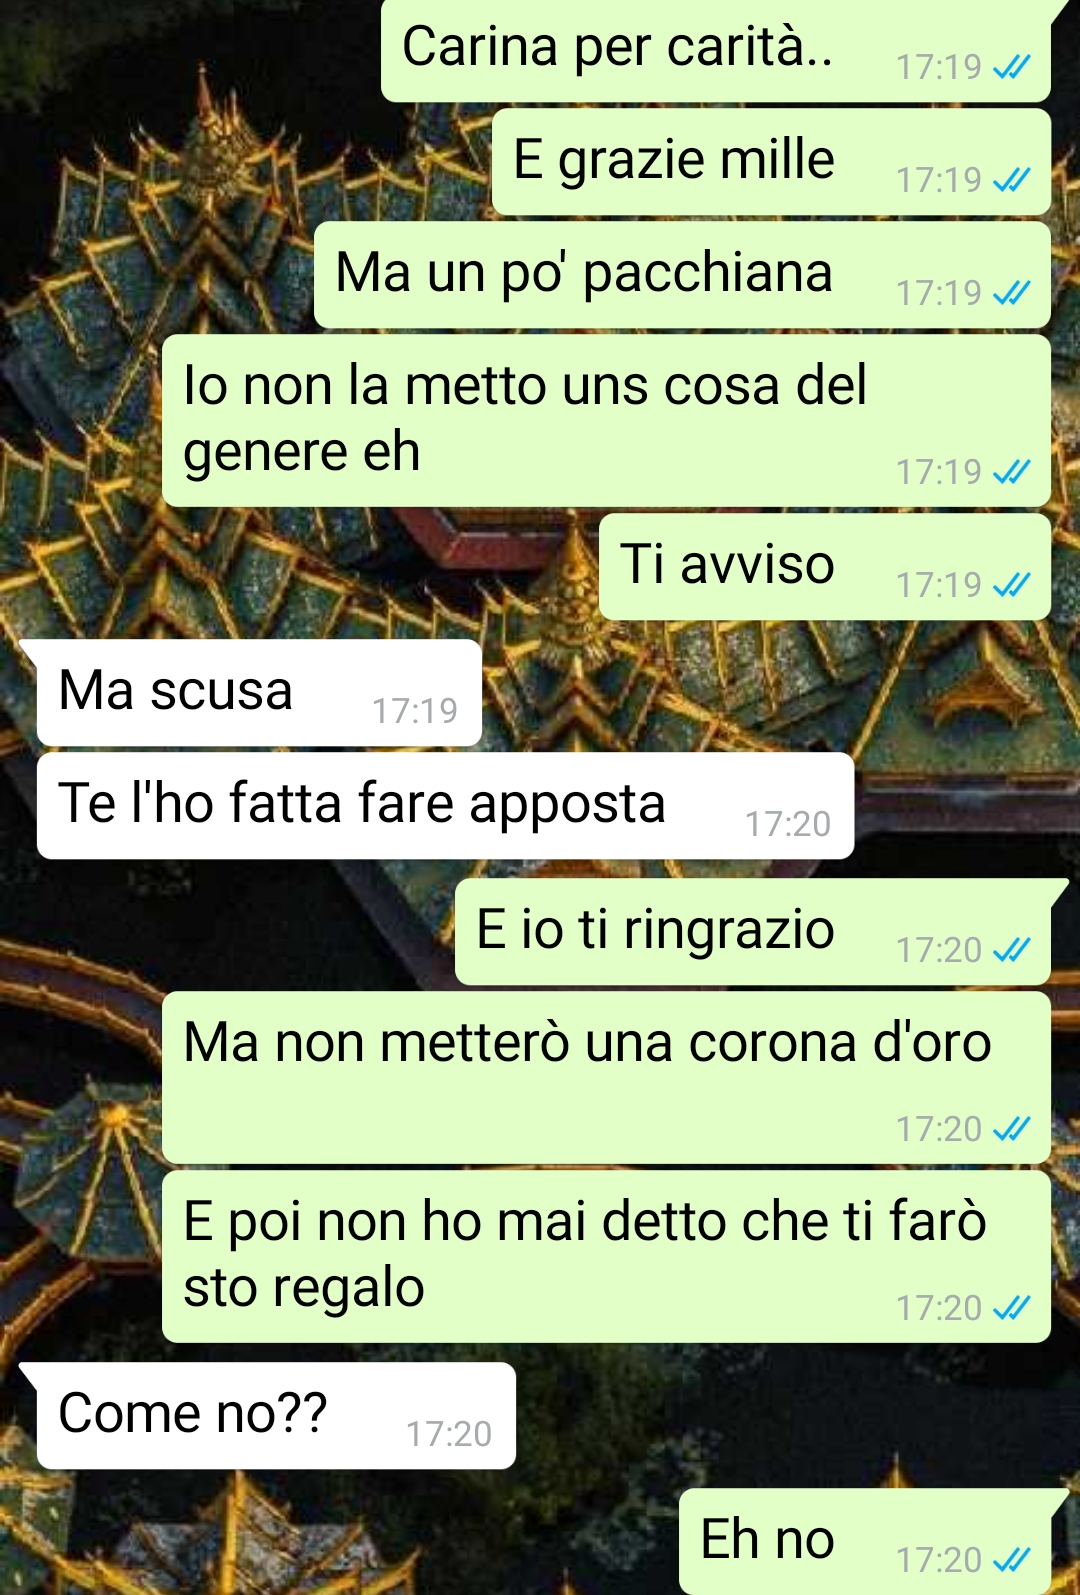This screenshot has height=1595, width=1080.
Task: Click double checkmark on 'E io ti ringrazio'
Action: click(x=1011, y=950)
